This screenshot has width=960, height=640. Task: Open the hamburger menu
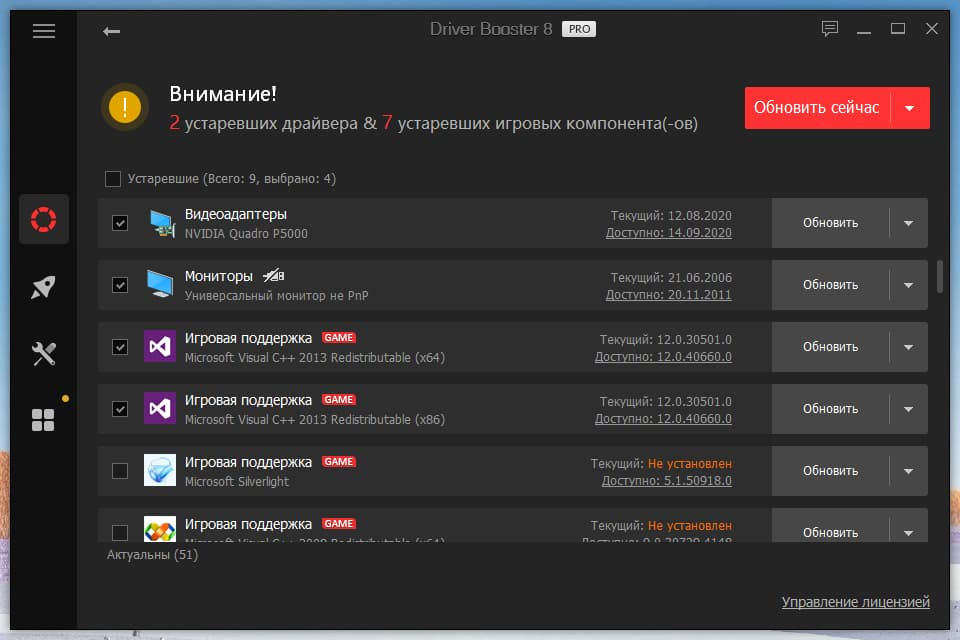(x=43, y=31)
